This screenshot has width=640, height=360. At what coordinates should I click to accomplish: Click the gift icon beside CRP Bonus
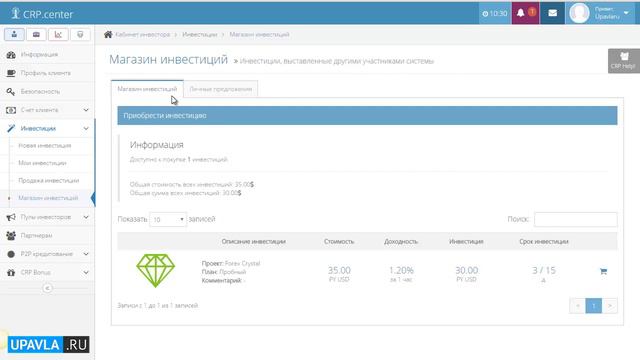[11, 272]
